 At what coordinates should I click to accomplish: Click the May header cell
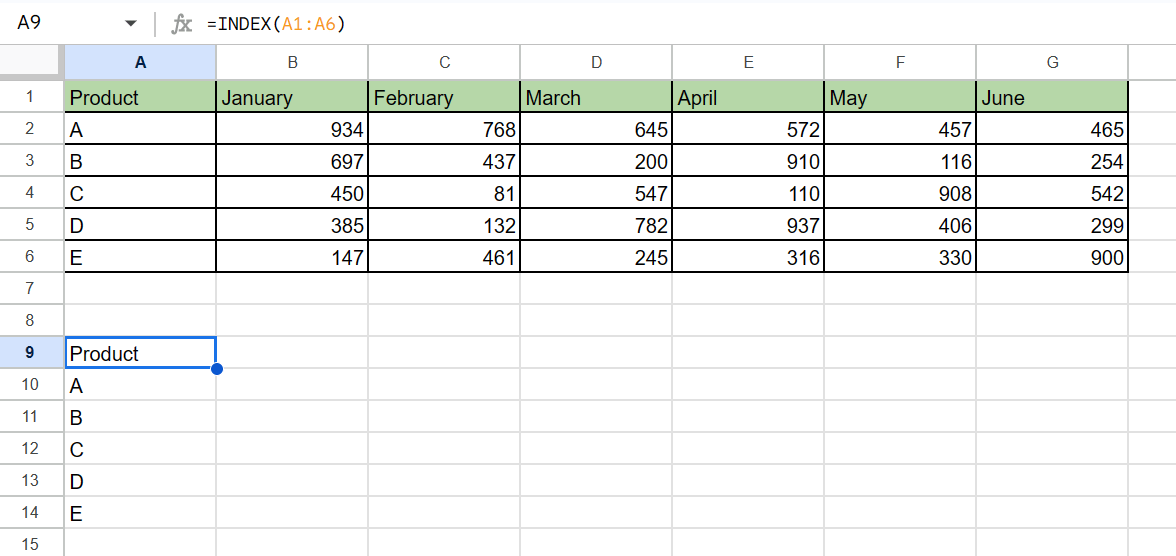click(x=900, y=98)
